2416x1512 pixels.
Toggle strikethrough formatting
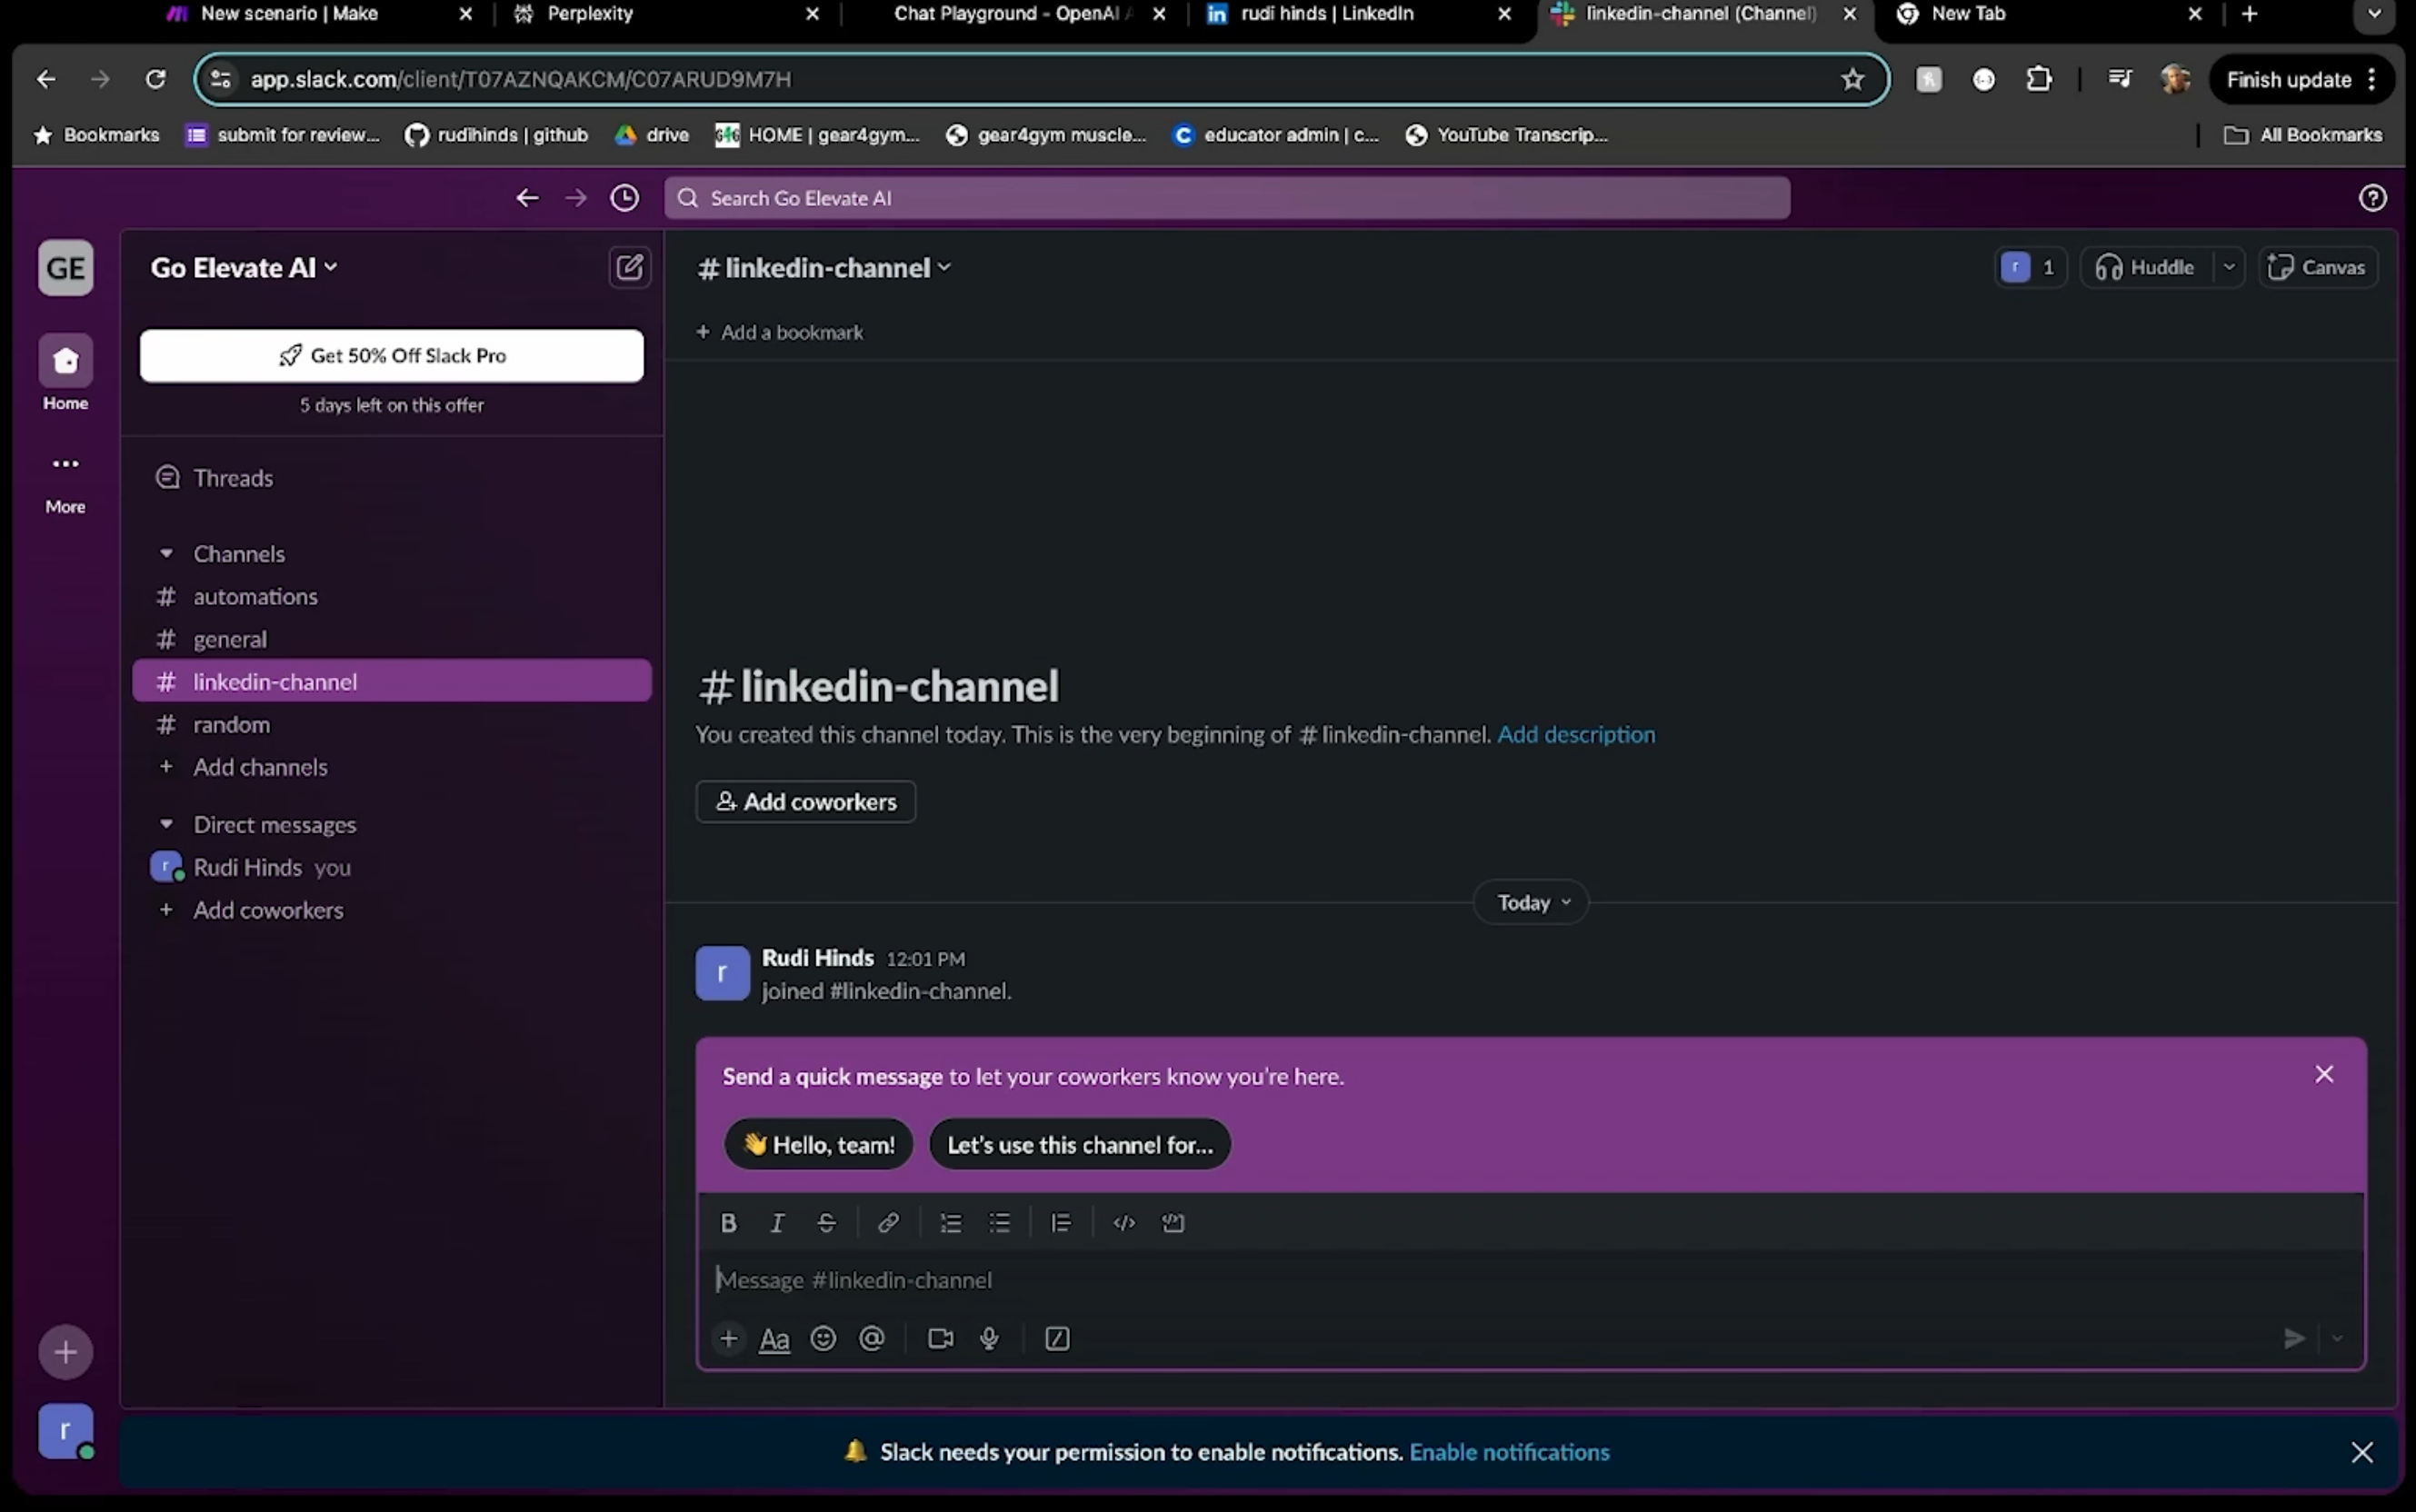point(826,1222)
